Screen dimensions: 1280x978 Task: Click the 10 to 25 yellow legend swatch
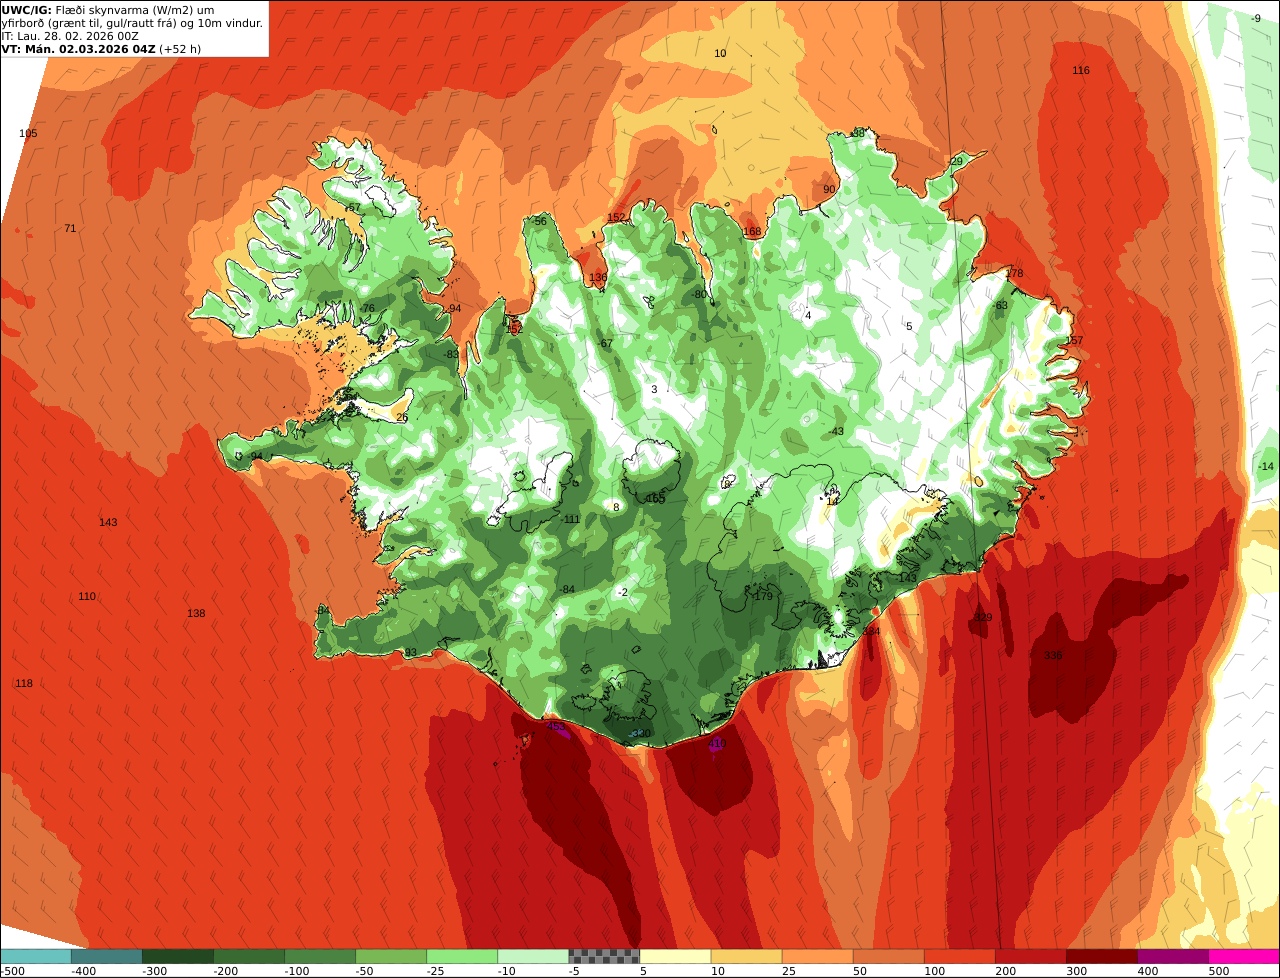point(746,956)
